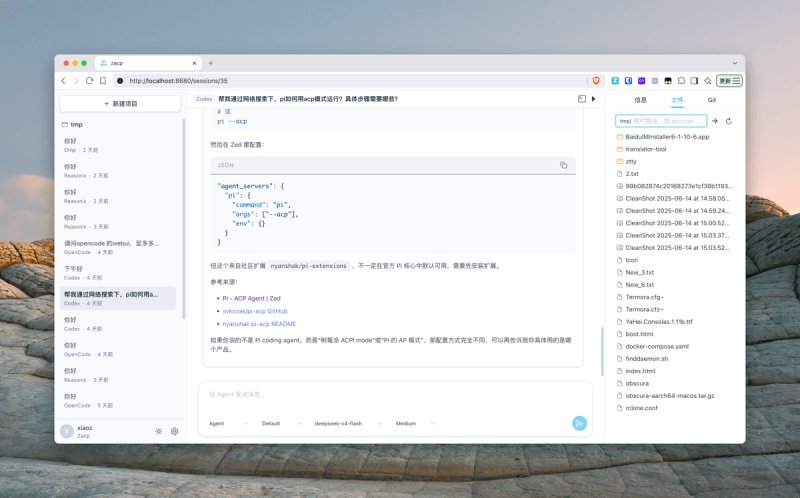Open the ztty folder
The image size is (800, 498).
(x=631, y=161)
